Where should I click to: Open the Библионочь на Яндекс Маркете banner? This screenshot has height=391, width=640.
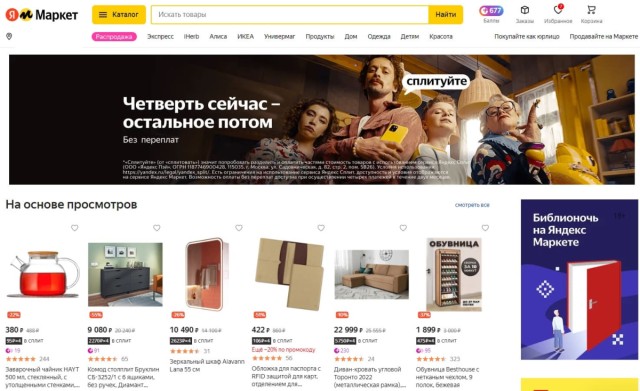pyautogui.click(x=579, y=280)
